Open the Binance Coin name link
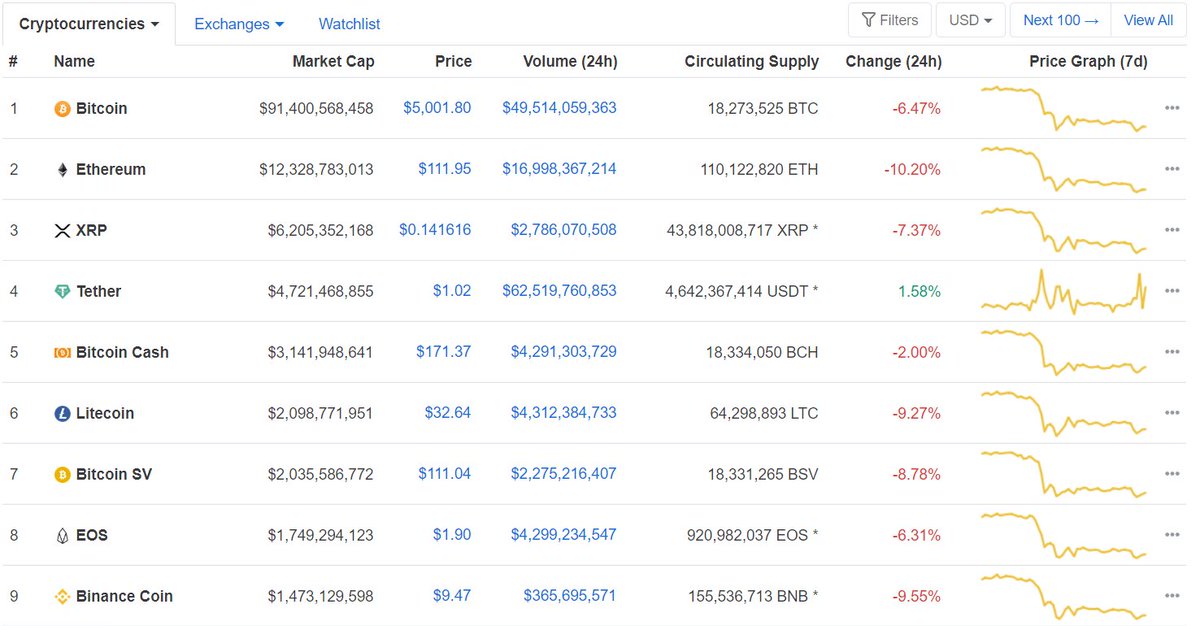The height and width of the screenshot is (626, 1200). click(x=124, y=597)
